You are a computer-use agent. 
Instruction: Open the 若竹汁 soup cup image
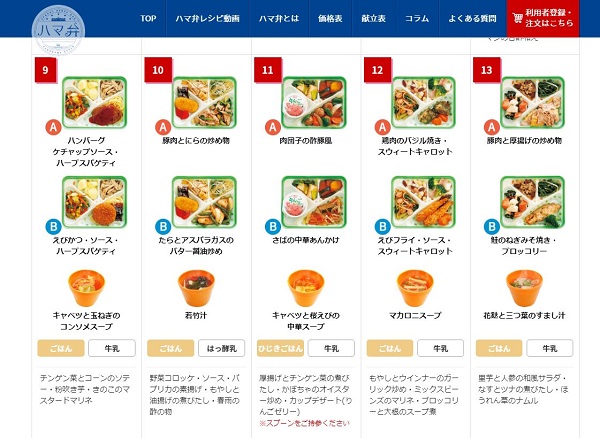(x=196, y=288)
